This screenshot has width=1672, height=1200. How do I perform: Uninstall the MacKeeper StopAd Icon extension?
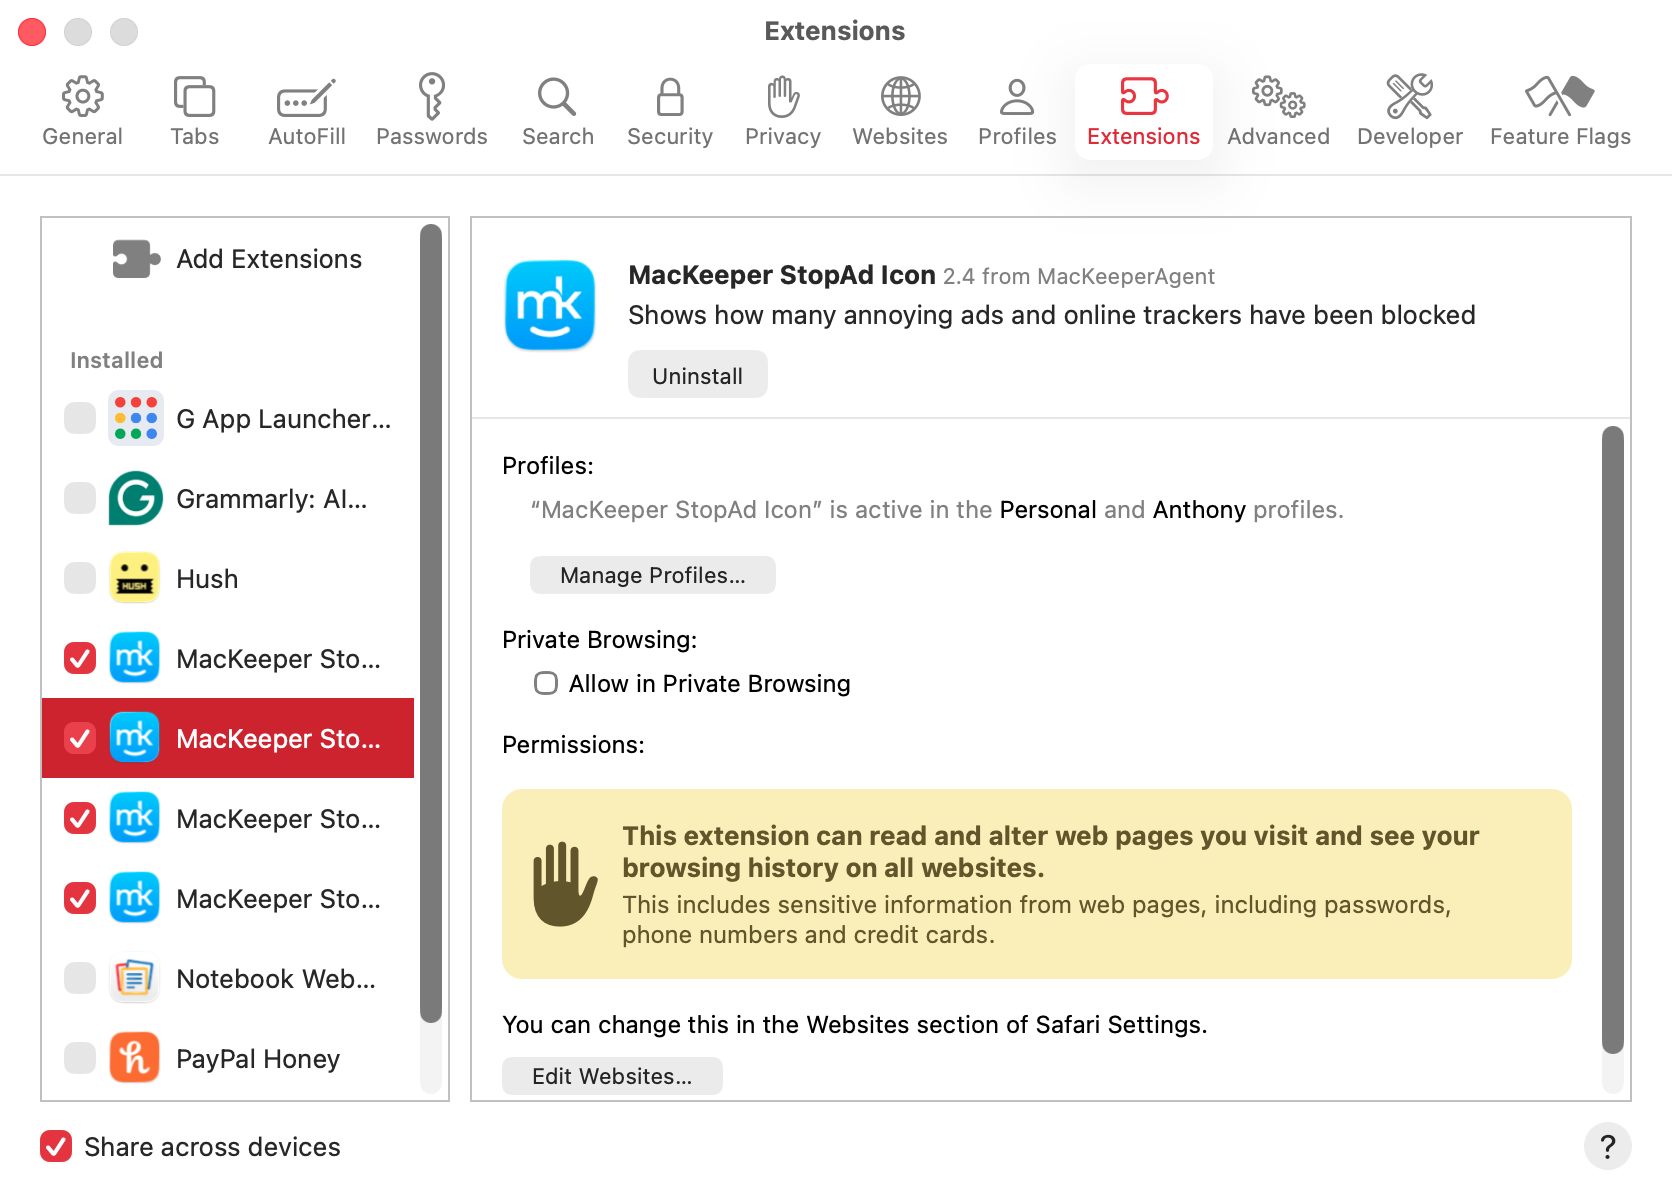tap(698, 375)
